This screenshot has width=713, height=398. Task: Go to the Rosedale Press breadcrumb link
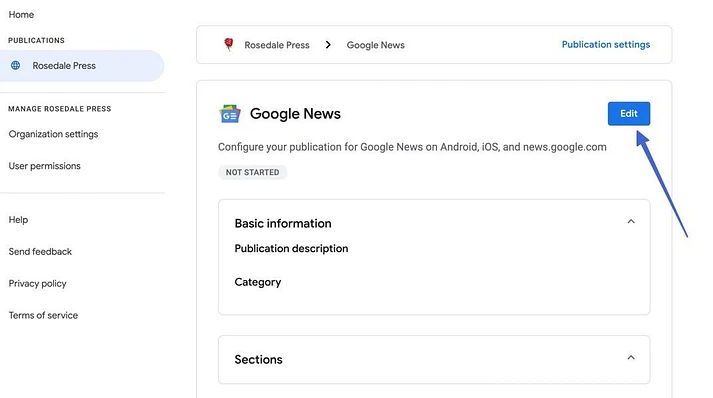pyautogui.click(x=277, y=45)
